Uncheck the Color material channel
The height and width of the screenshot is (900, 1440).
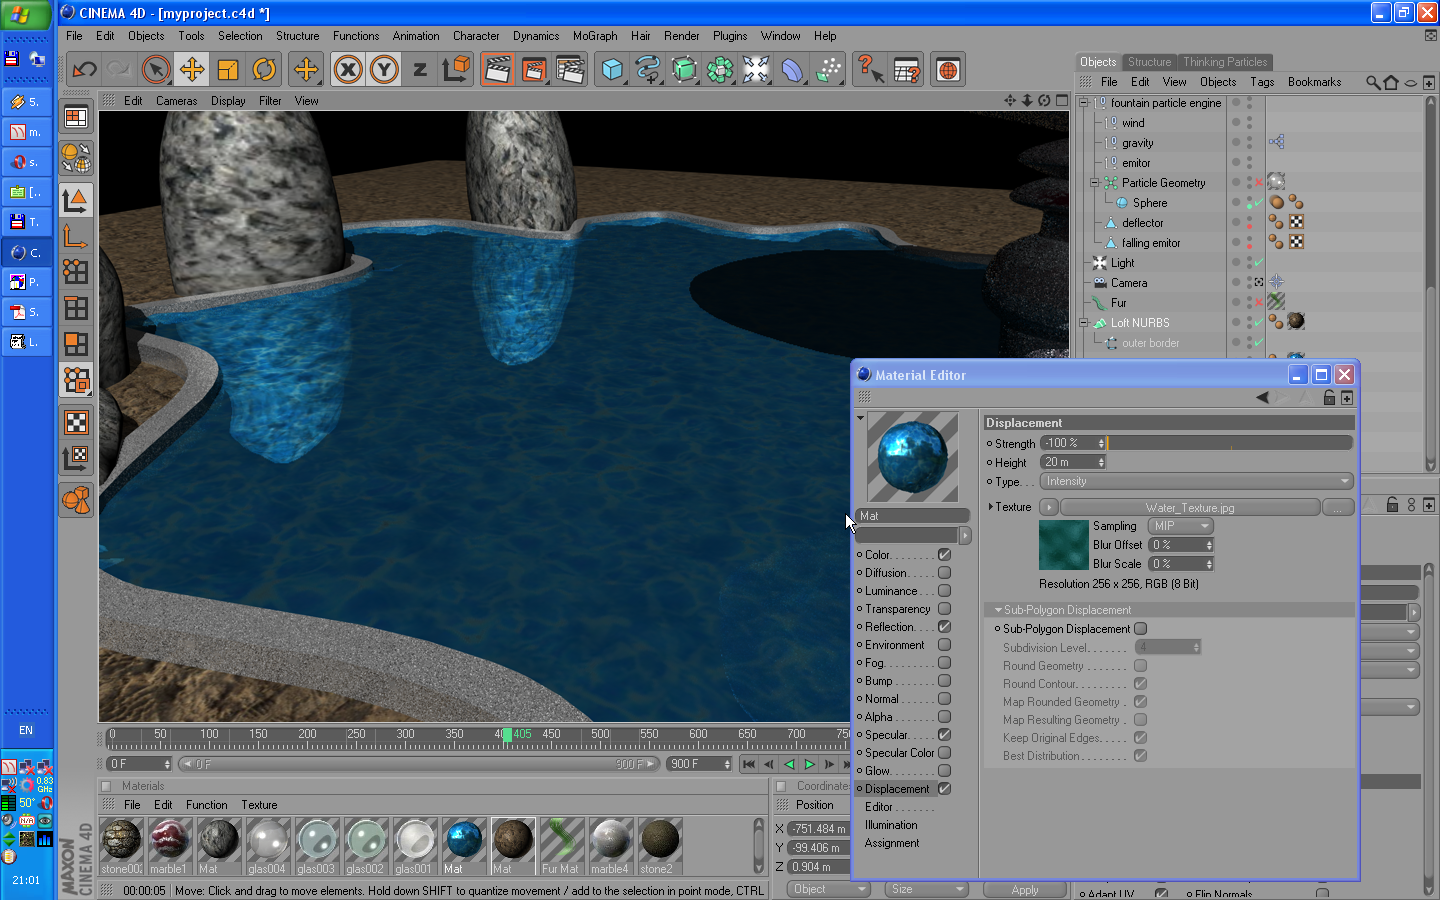[x=944, y=555]
